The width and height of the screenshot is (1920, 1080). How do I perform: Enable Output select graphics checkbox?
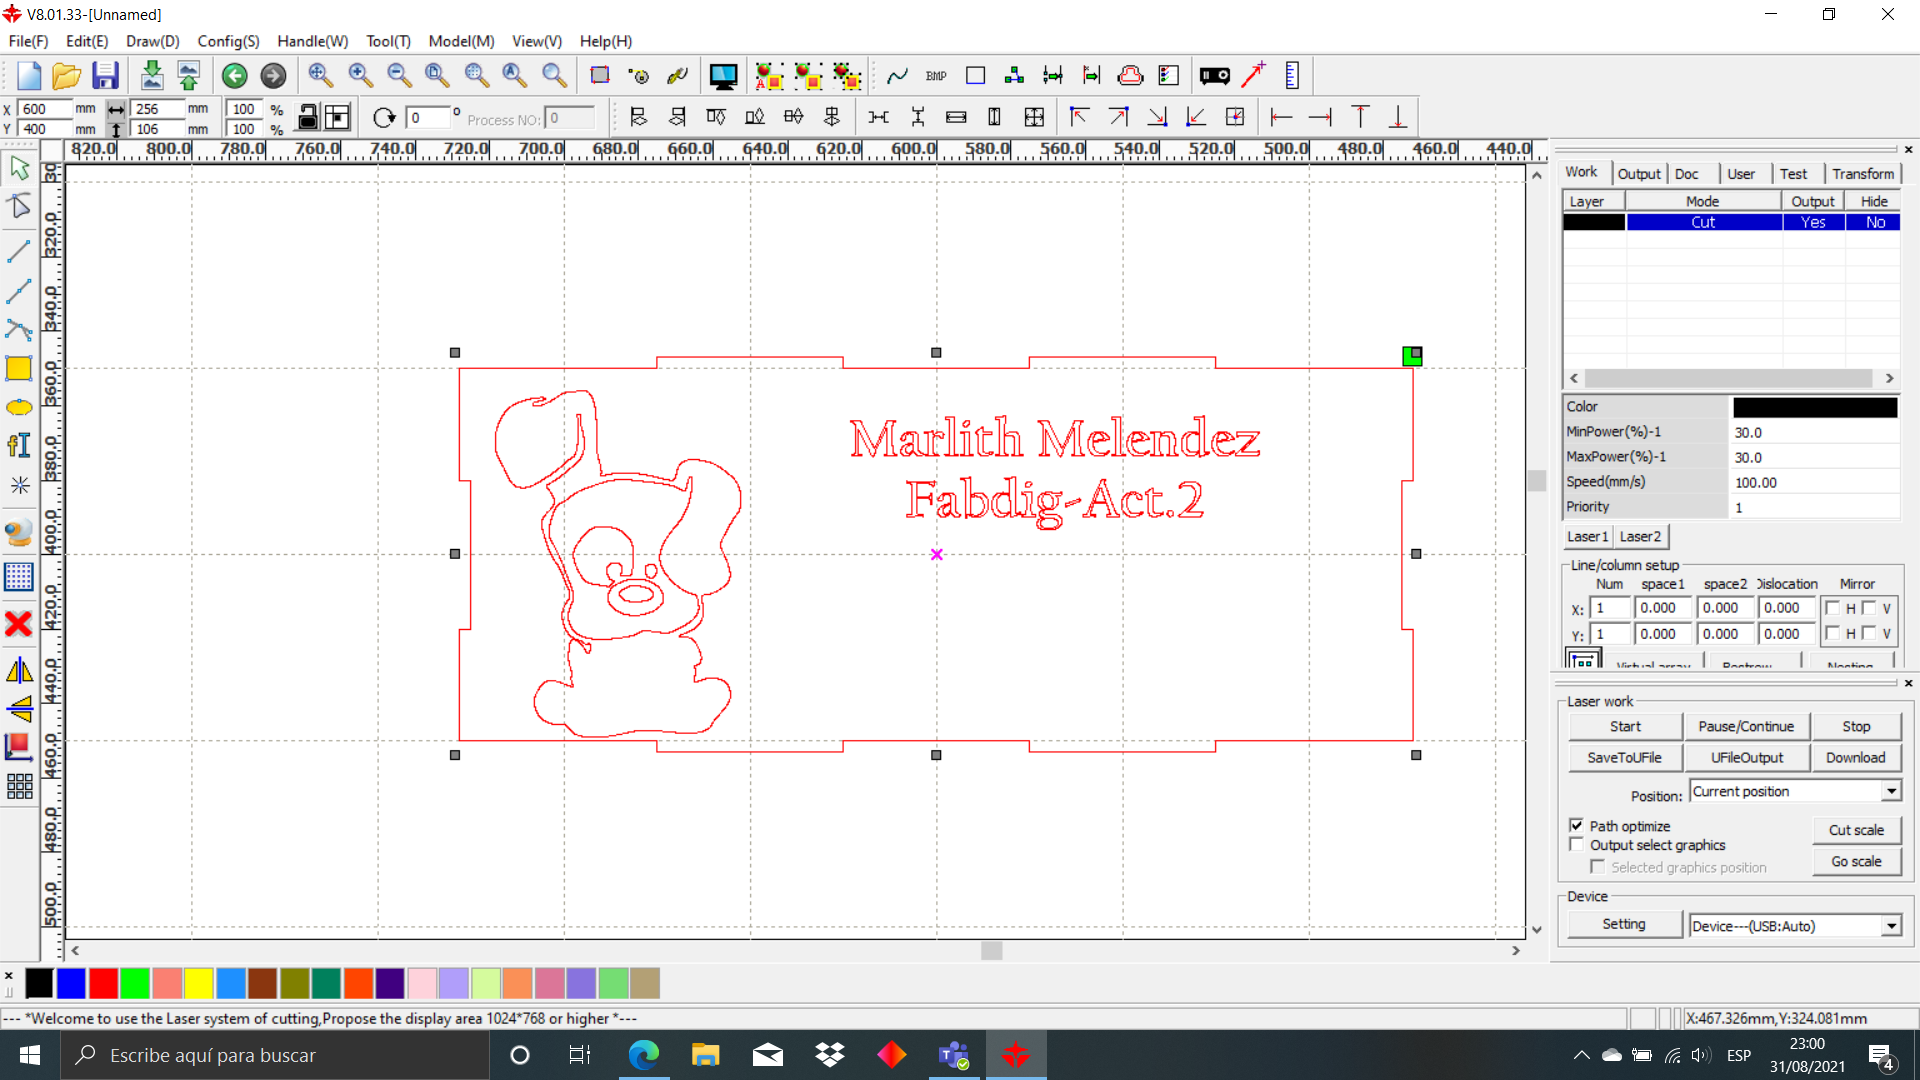(1576, 845)
